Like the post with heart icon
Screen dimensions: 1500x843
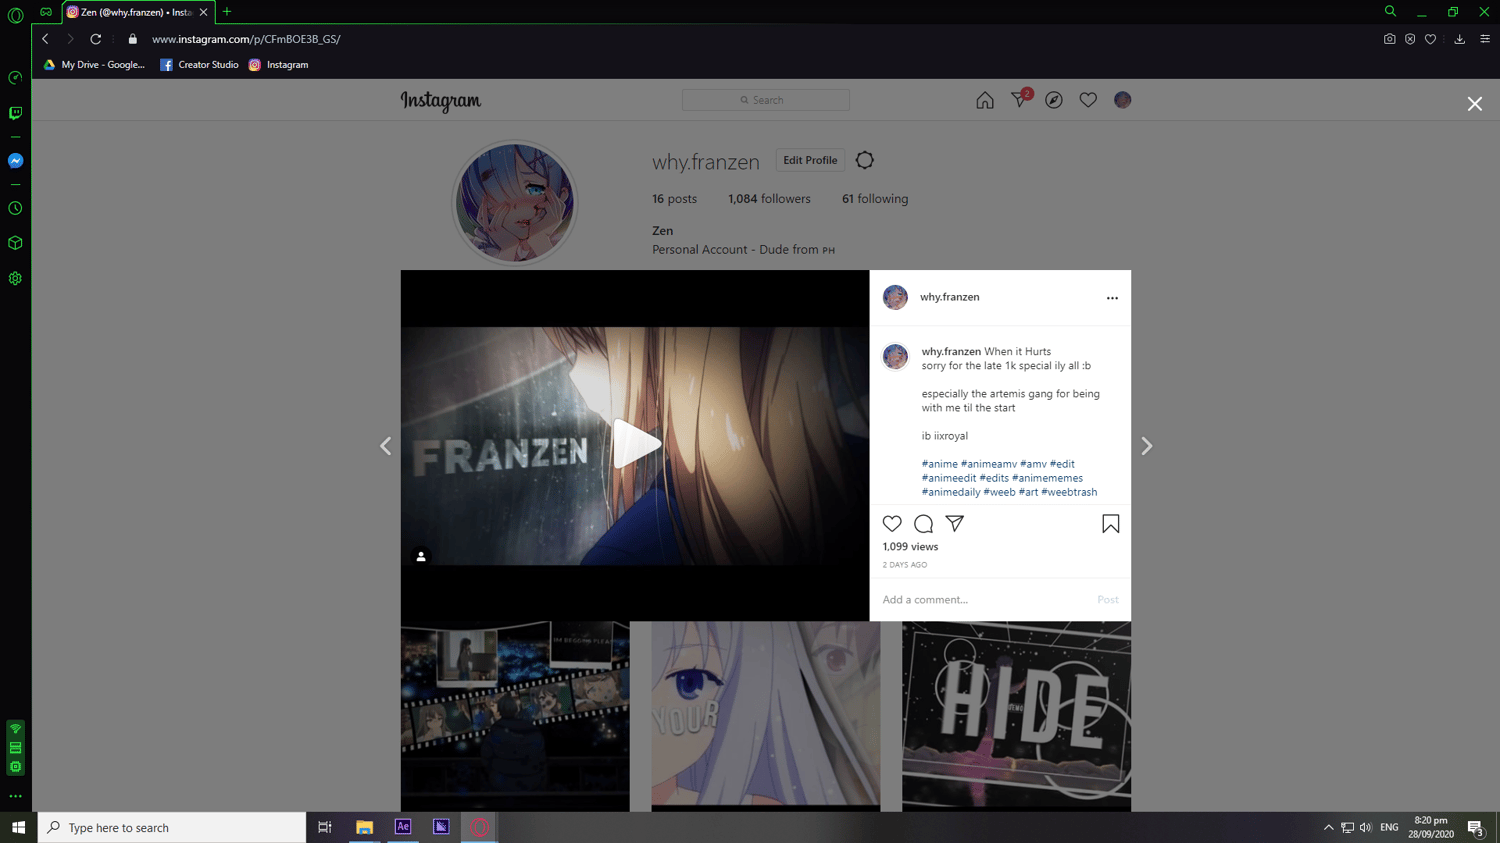coord(892,524)
